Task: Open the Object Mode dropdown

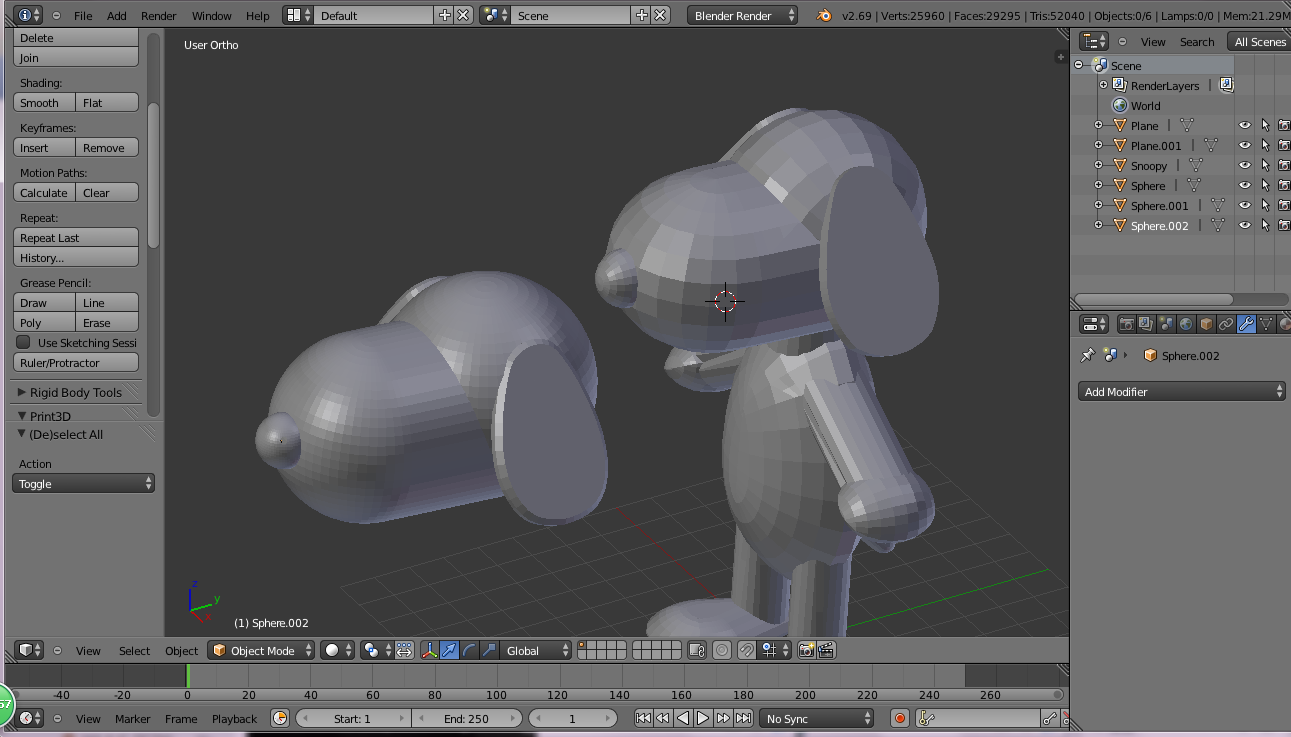Action: 261,650
